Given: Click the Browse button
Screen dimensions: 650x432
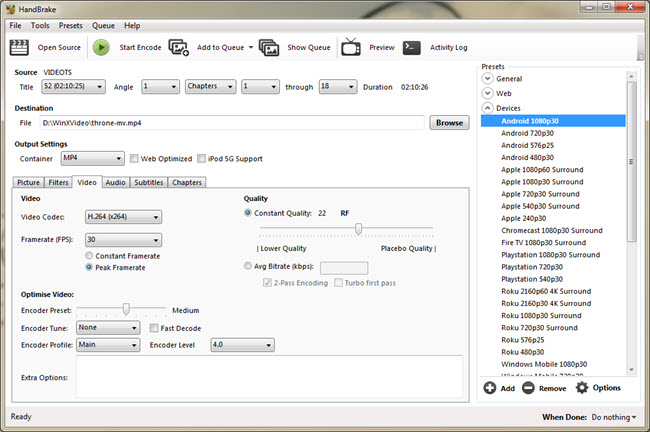Looking at the screenshot, I should pos(449,123).
